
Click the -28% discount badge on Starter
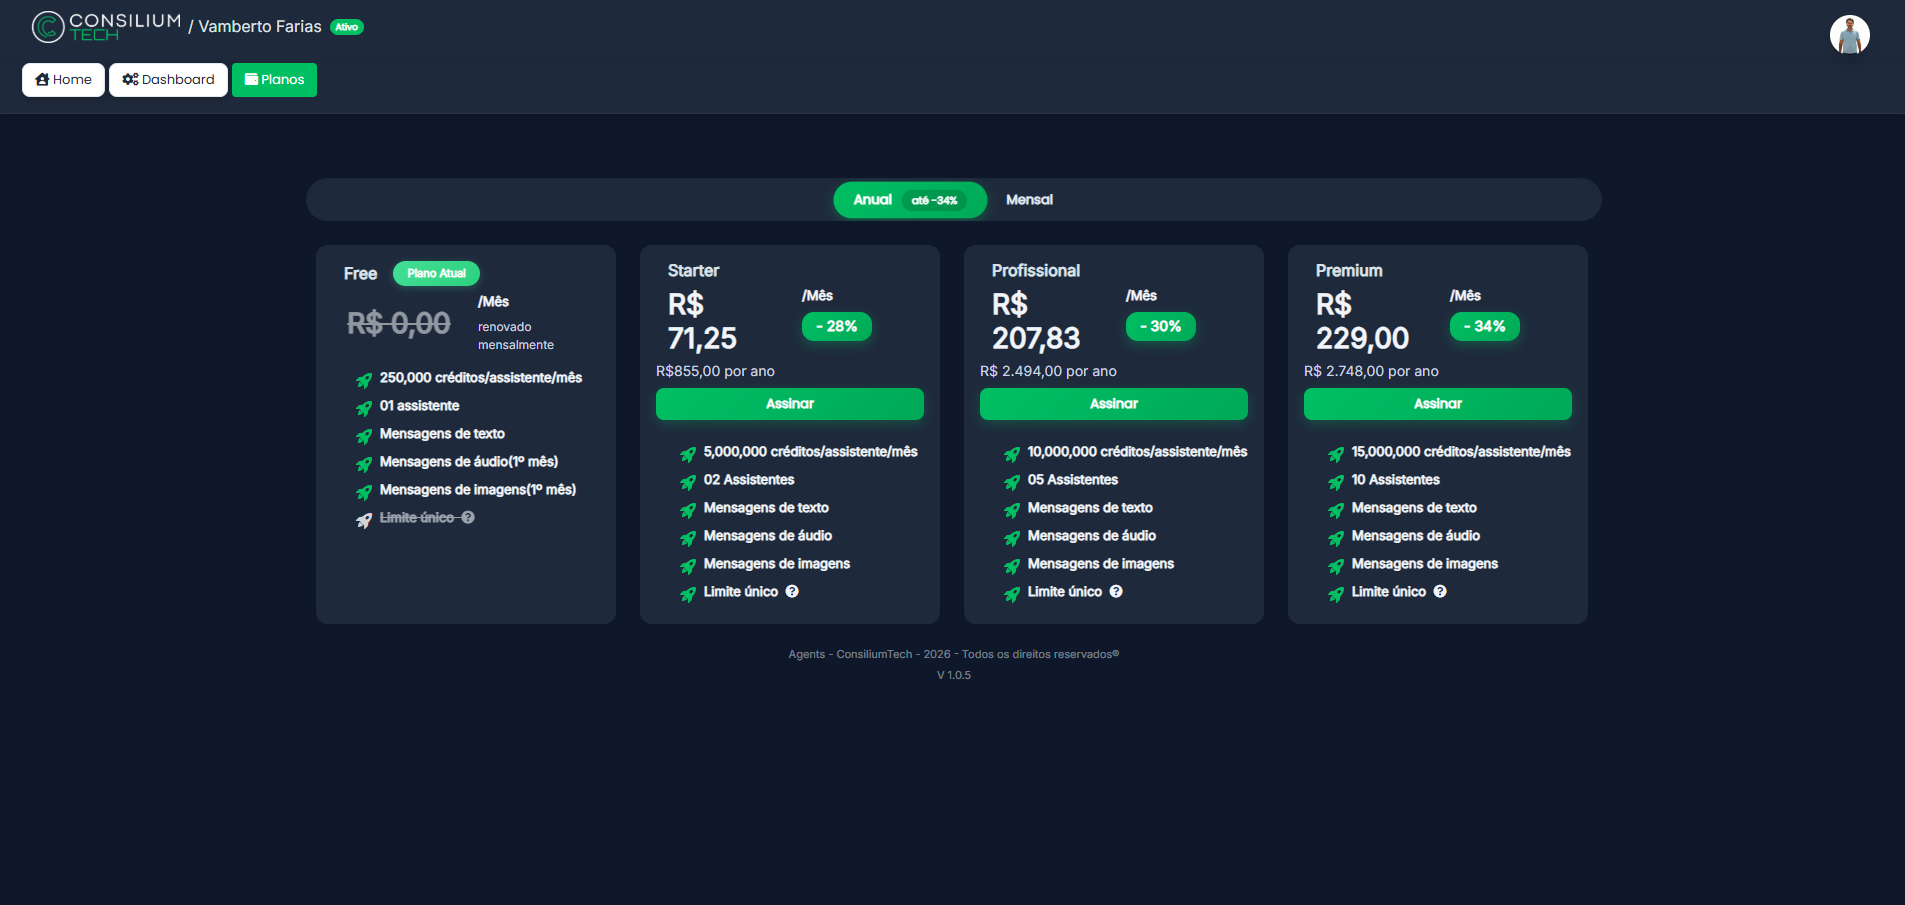pyautogui.click(x=837, y=327)
